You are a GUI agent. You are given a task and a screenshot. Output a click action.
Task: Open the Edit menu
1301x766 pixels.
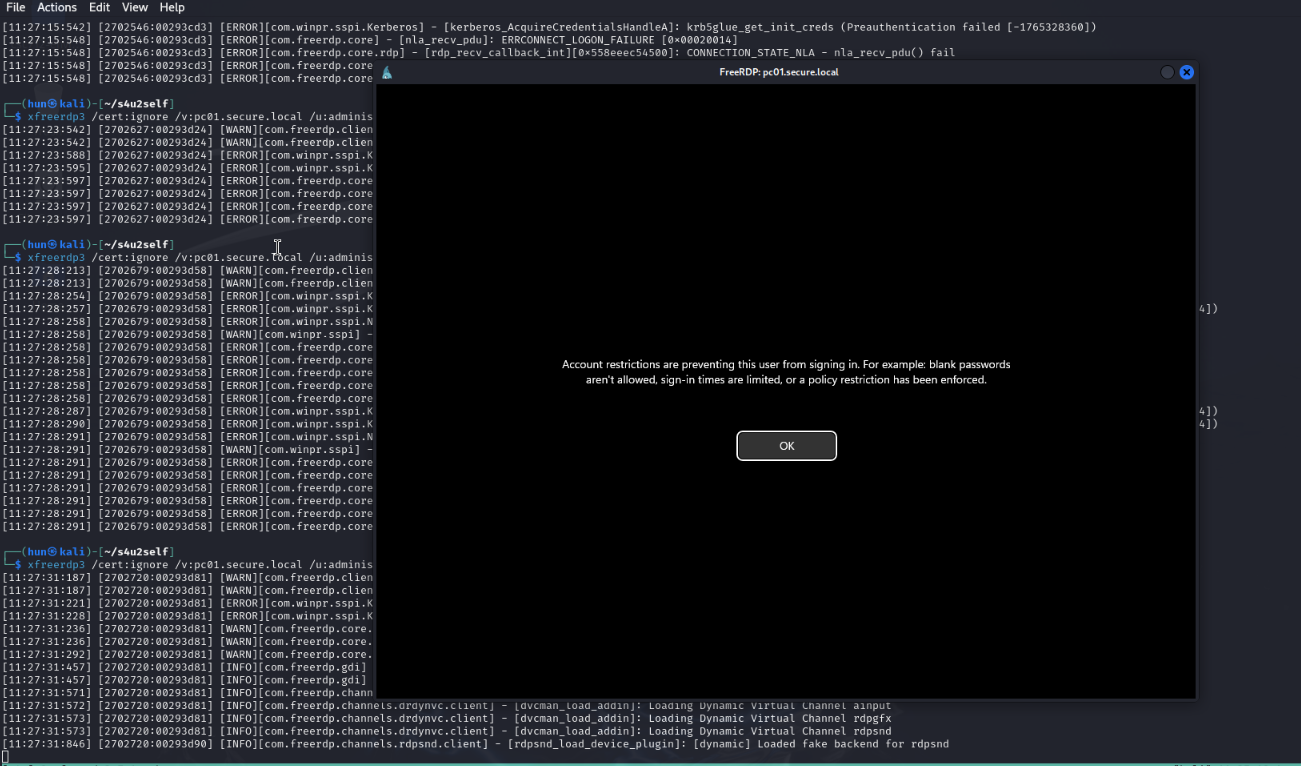pos(99,7)
